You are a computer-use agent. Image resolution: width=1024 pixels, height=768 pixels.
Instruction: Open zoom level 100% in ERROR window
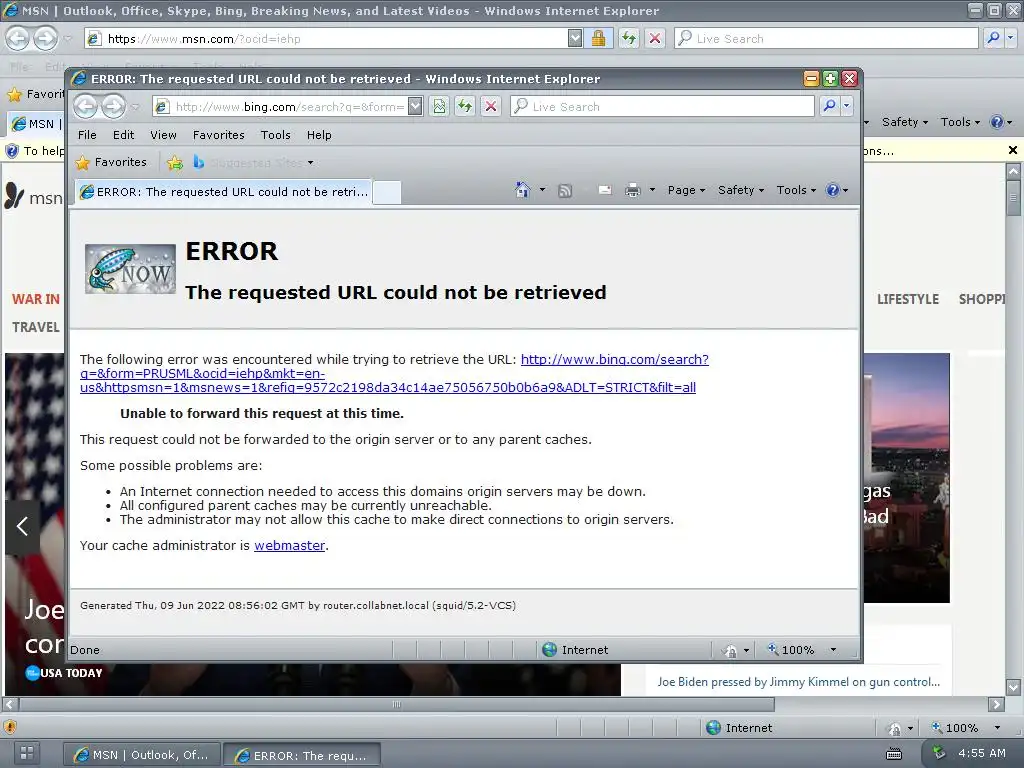798,650
